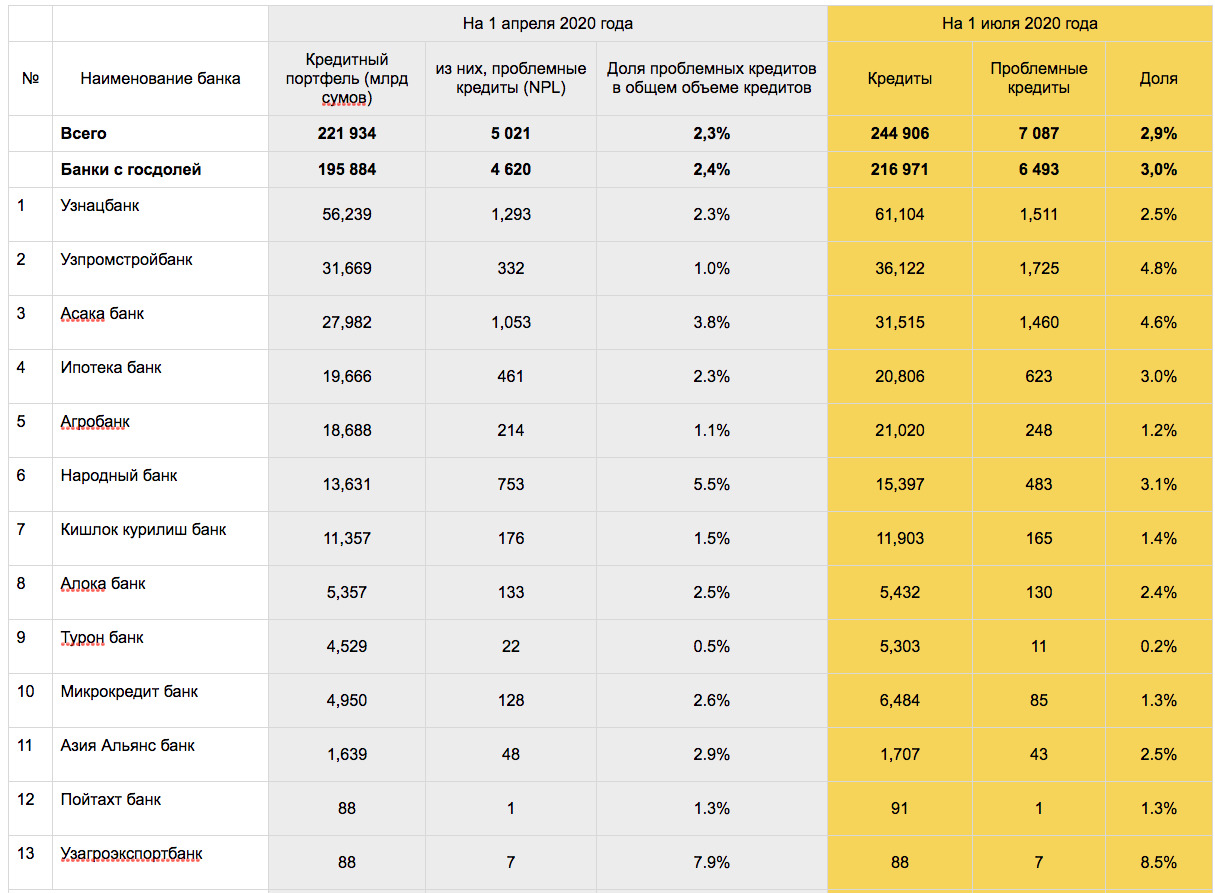The width and height of the screenshot is (1215, 893).
Task: Select the 'Кишлок курилиш банк' cell
Action: coord(143,529)
